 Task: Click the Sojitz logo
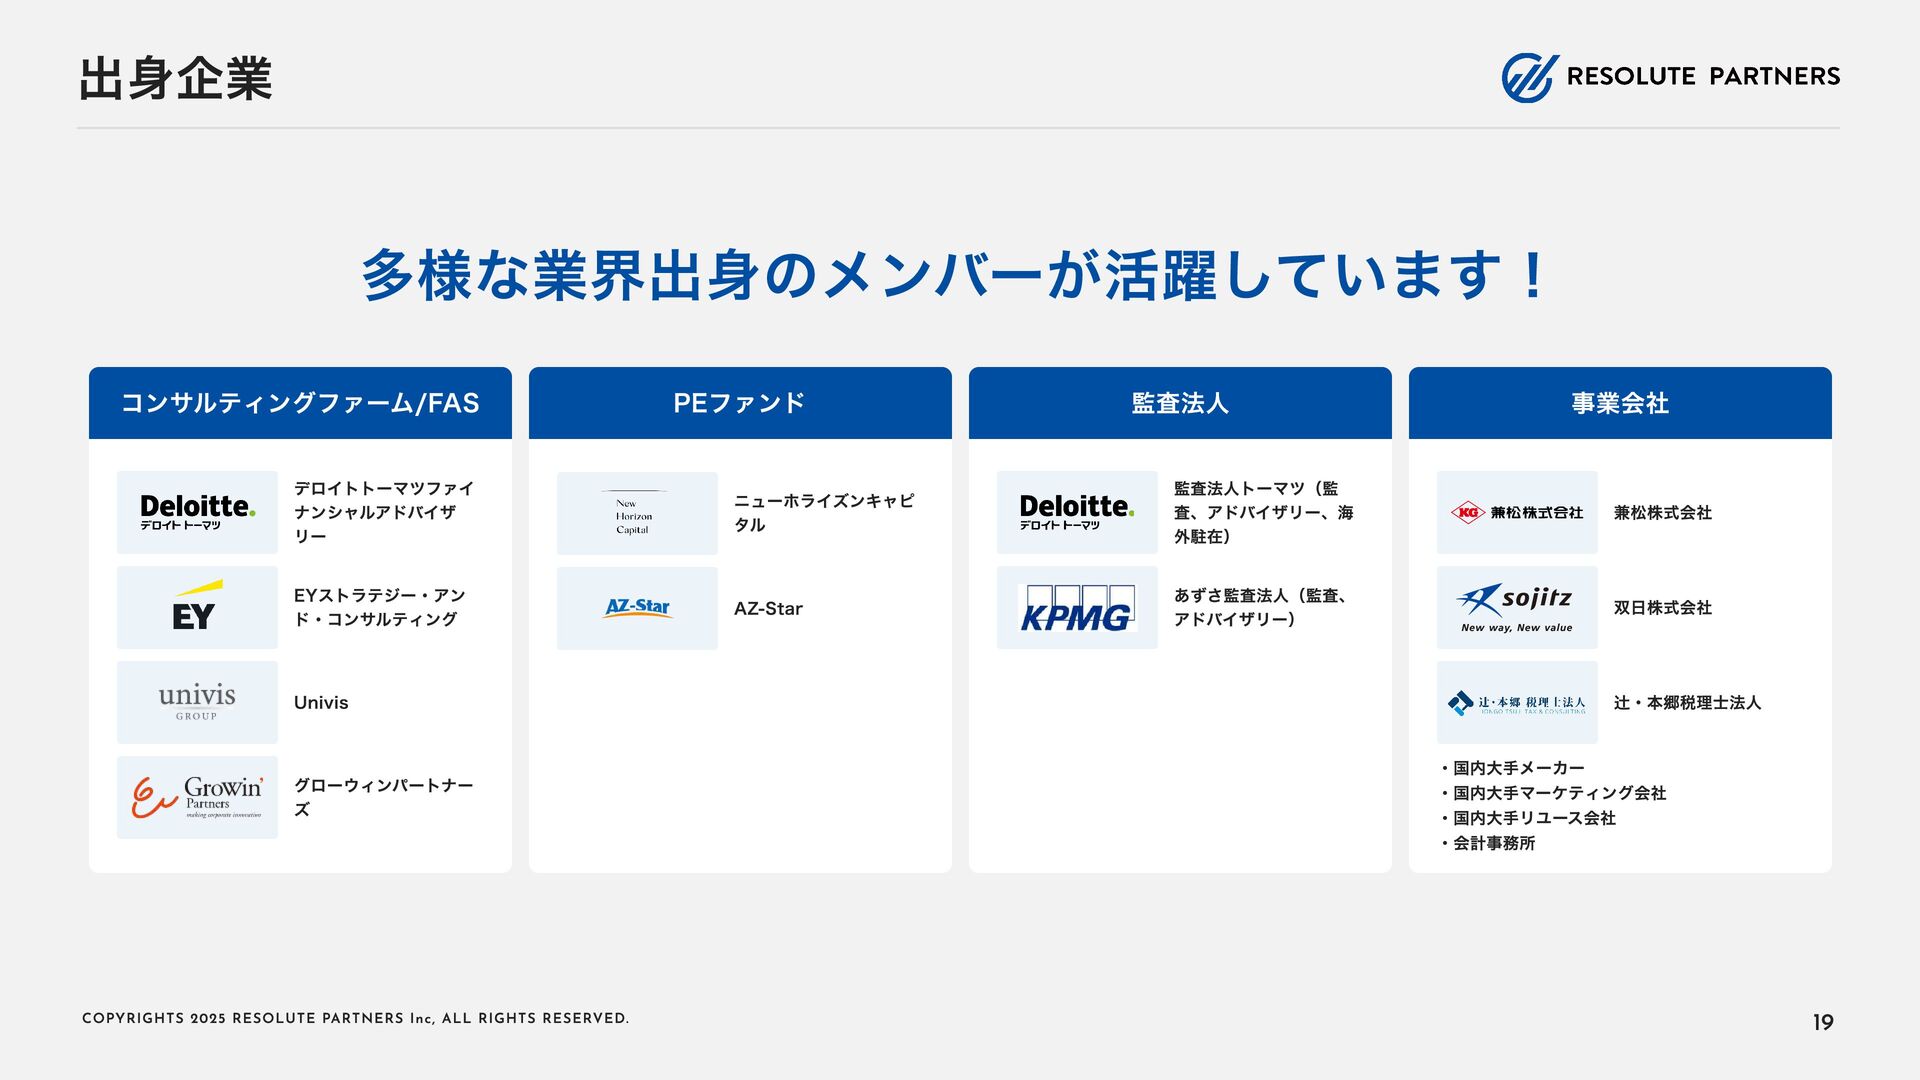pos(1517,607)
